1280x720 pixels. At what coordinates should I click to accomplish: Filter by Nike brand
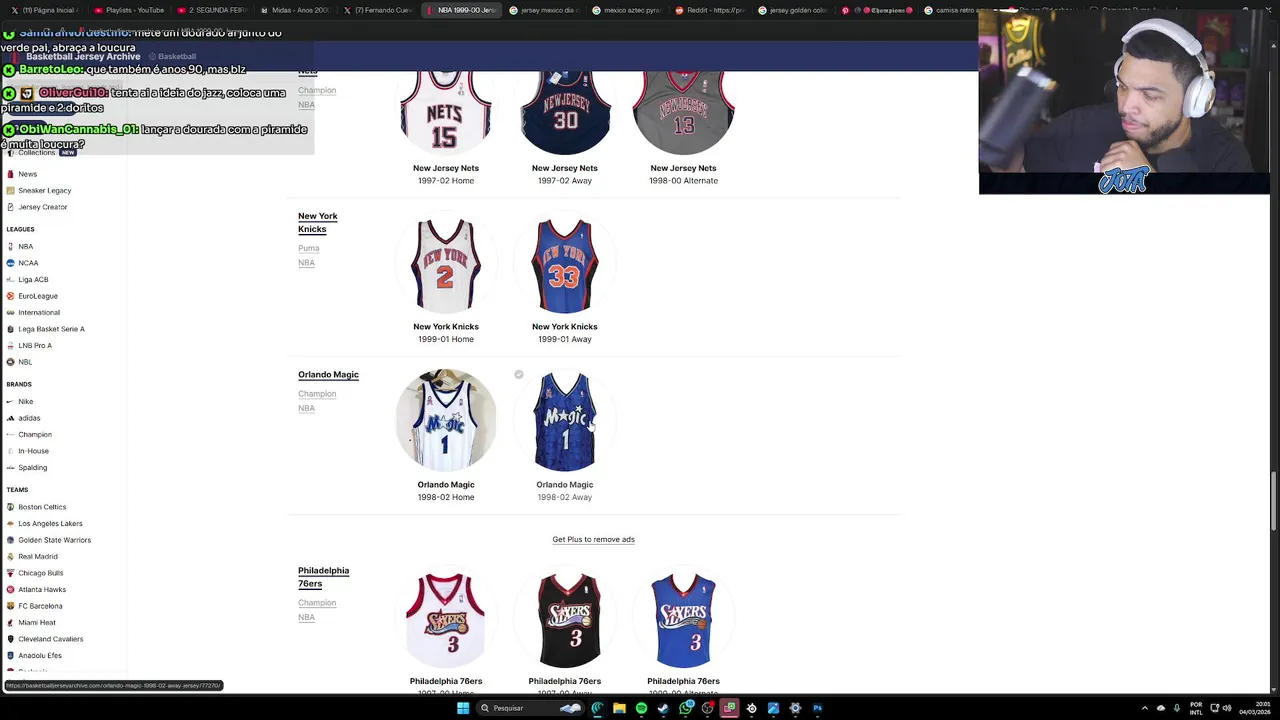pyautogui.click(x=20, y=401)
